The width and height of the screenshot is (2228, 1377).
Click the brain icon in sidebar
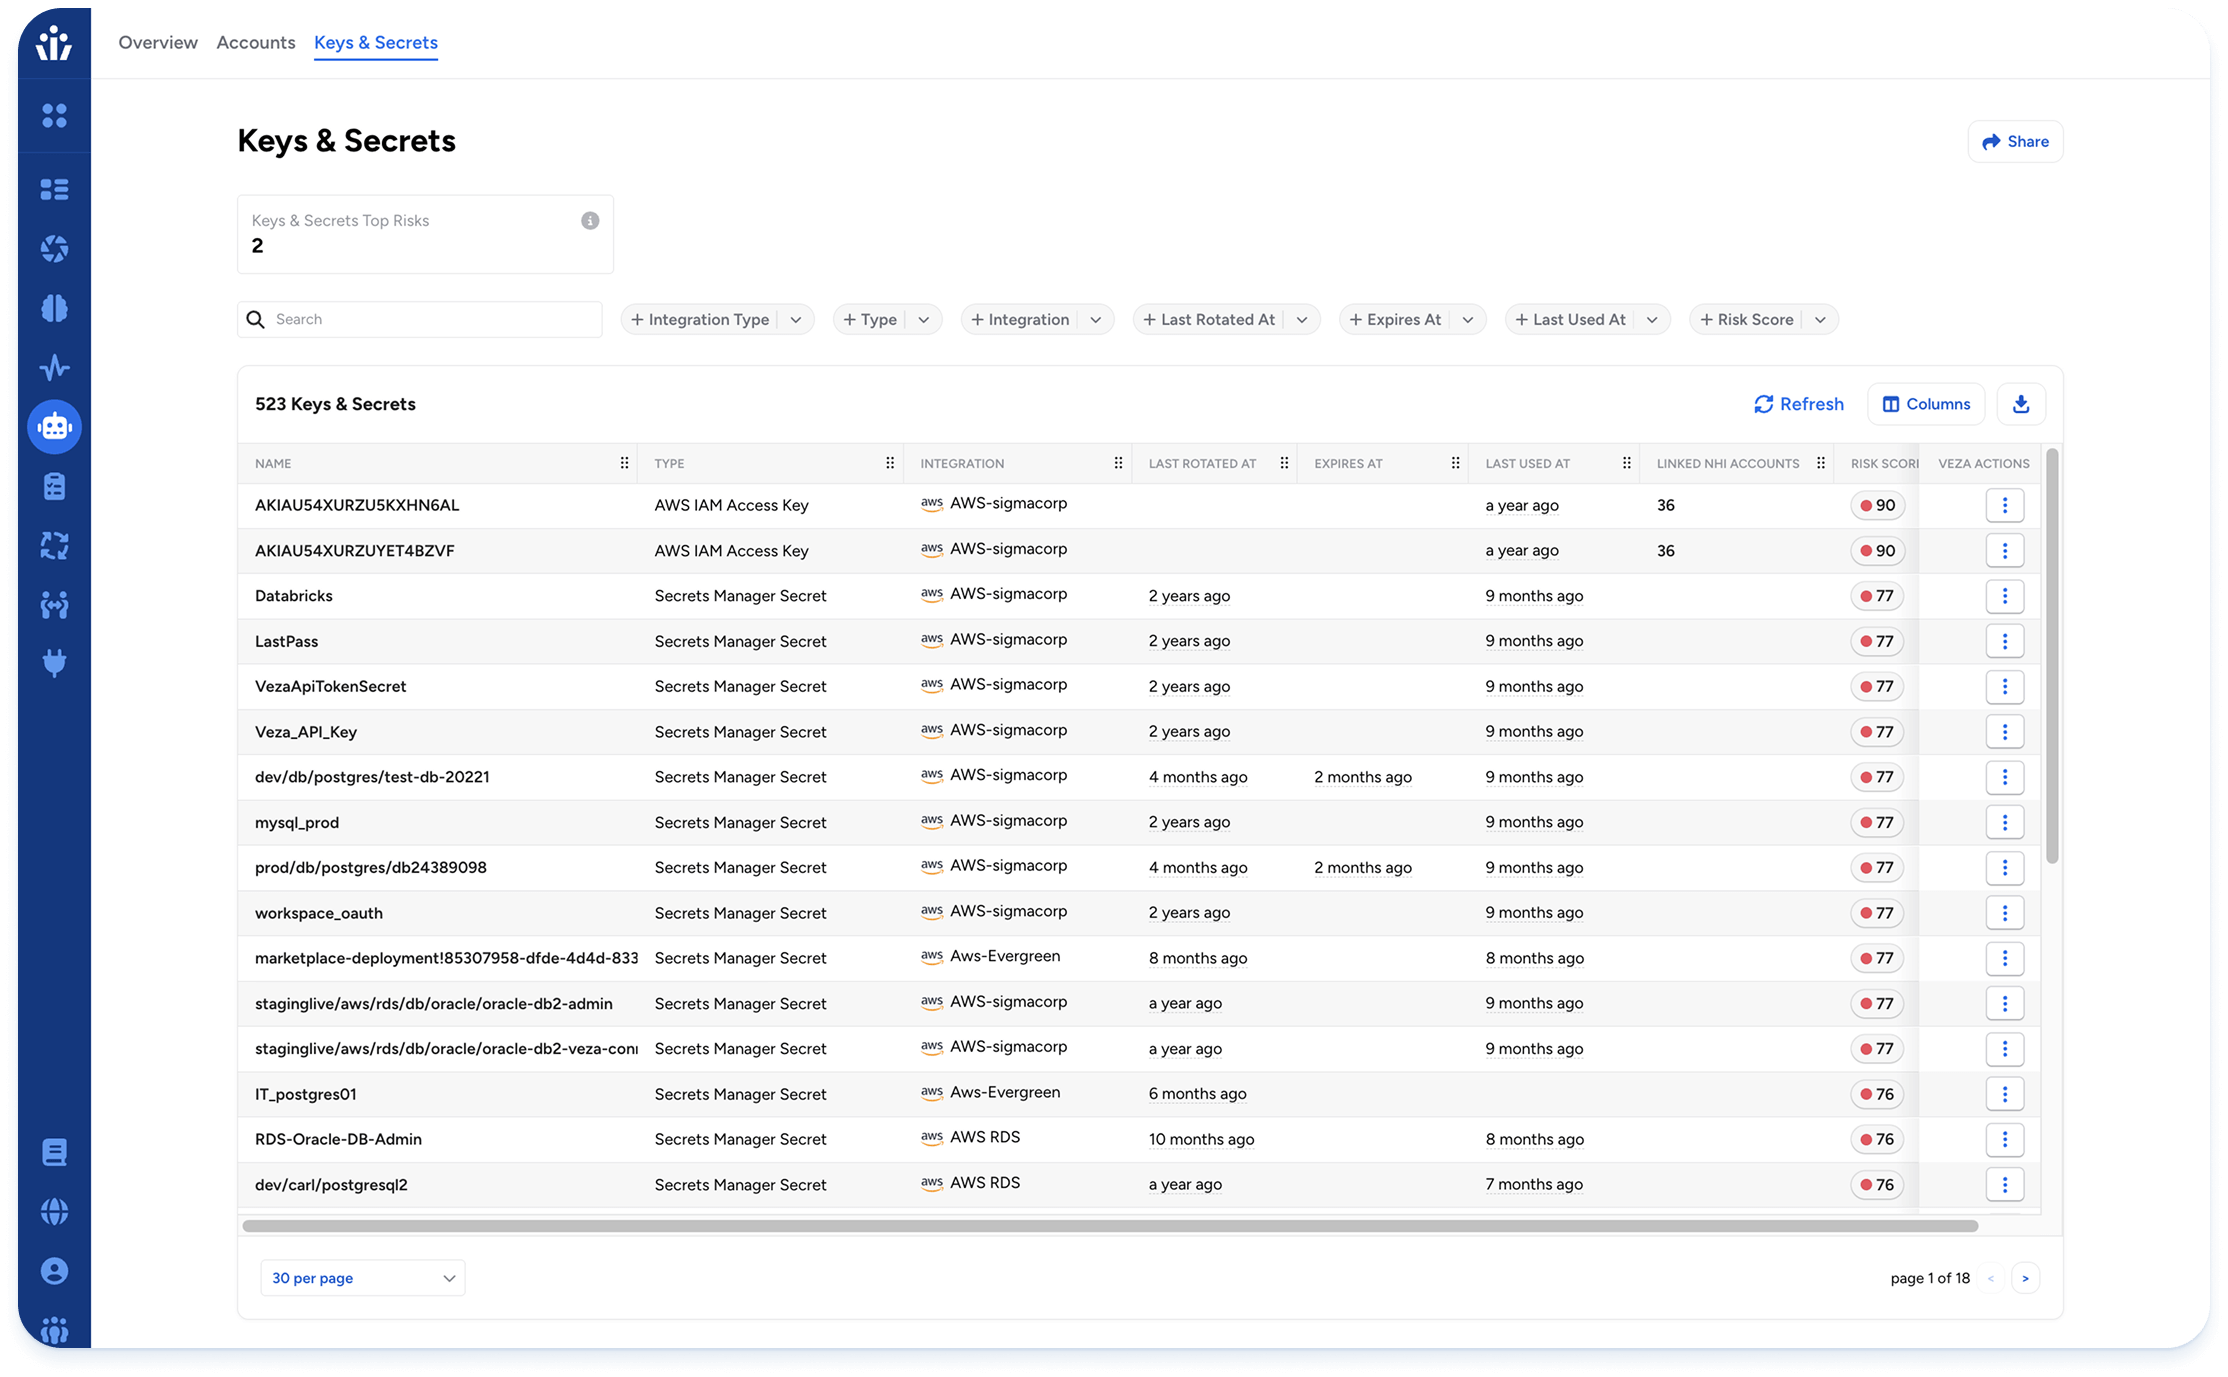[54, 308]
